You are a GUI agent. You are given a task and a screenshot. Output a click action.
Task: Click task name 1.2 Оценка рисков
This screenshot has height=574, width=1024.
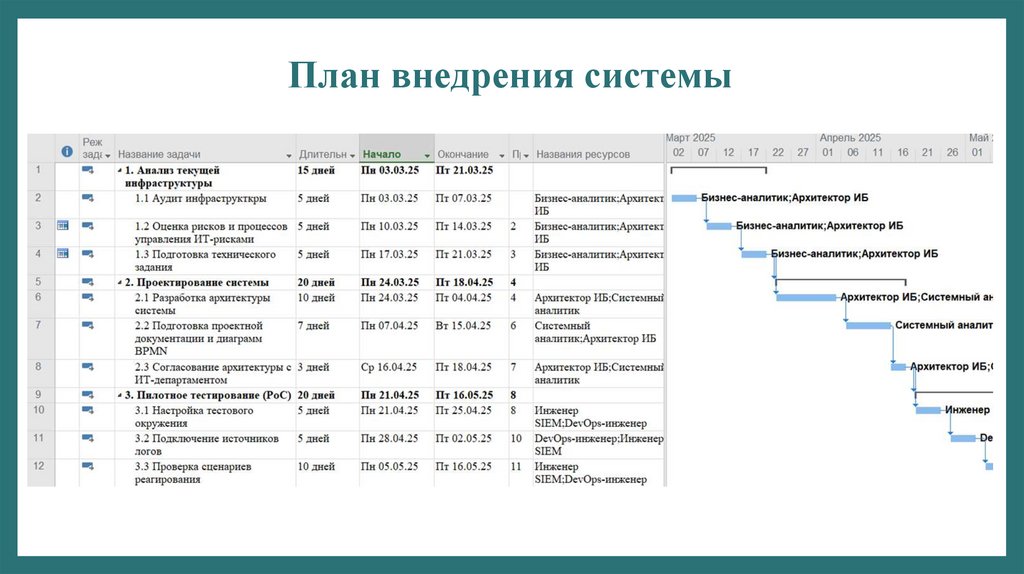(211, 232)
